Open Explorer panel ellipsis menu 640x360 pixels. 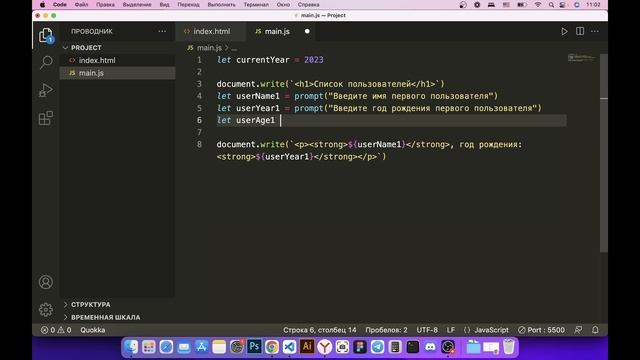tap(162, 31)
